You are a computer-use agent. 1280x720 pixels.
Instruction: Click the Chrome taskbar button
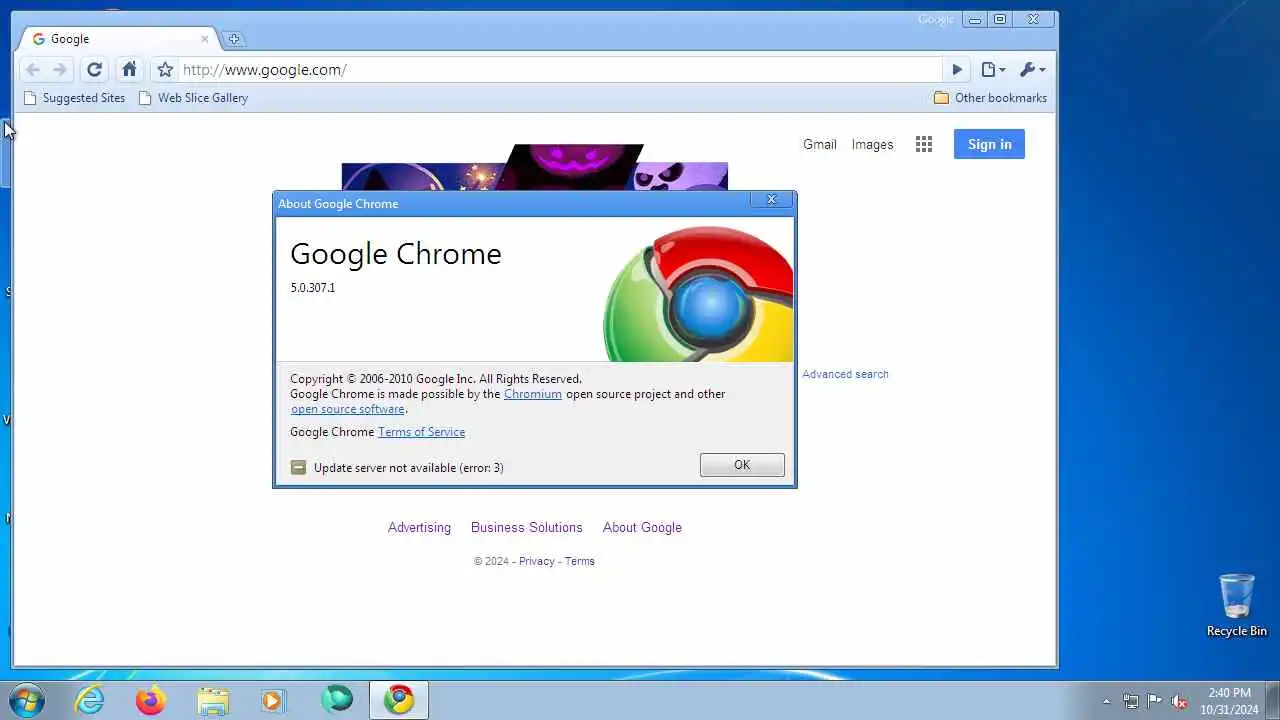click(399, 700)
